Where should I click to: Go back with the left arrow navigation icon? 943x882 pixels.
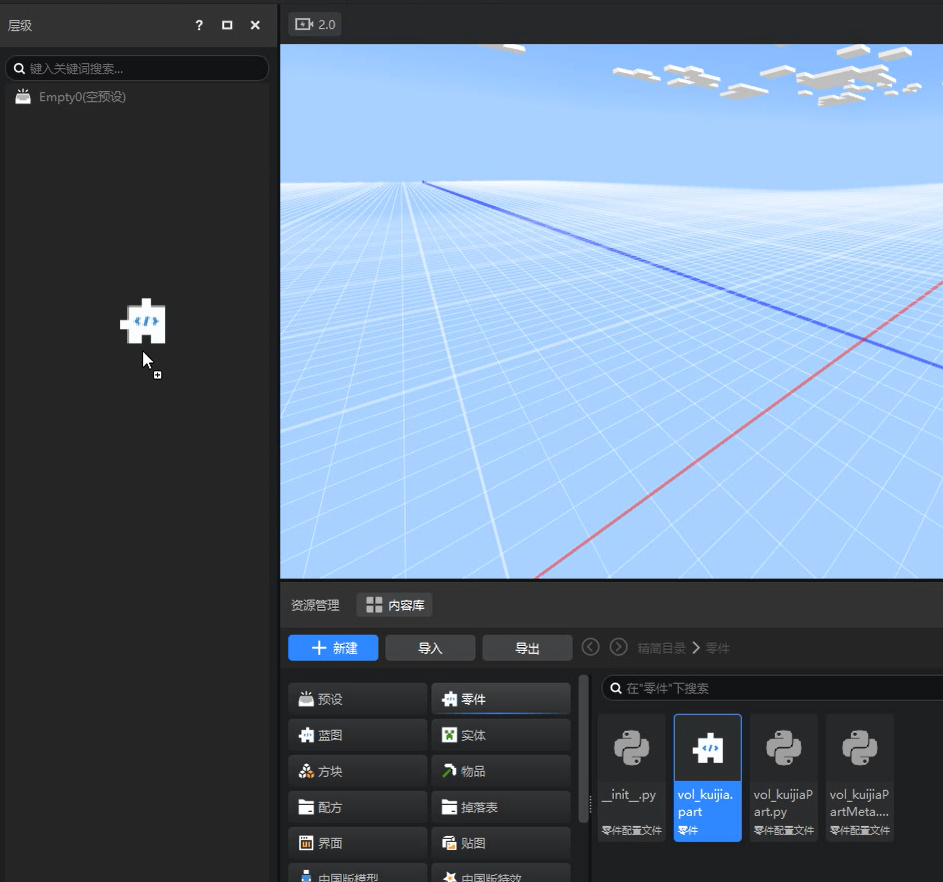(591, 647)
